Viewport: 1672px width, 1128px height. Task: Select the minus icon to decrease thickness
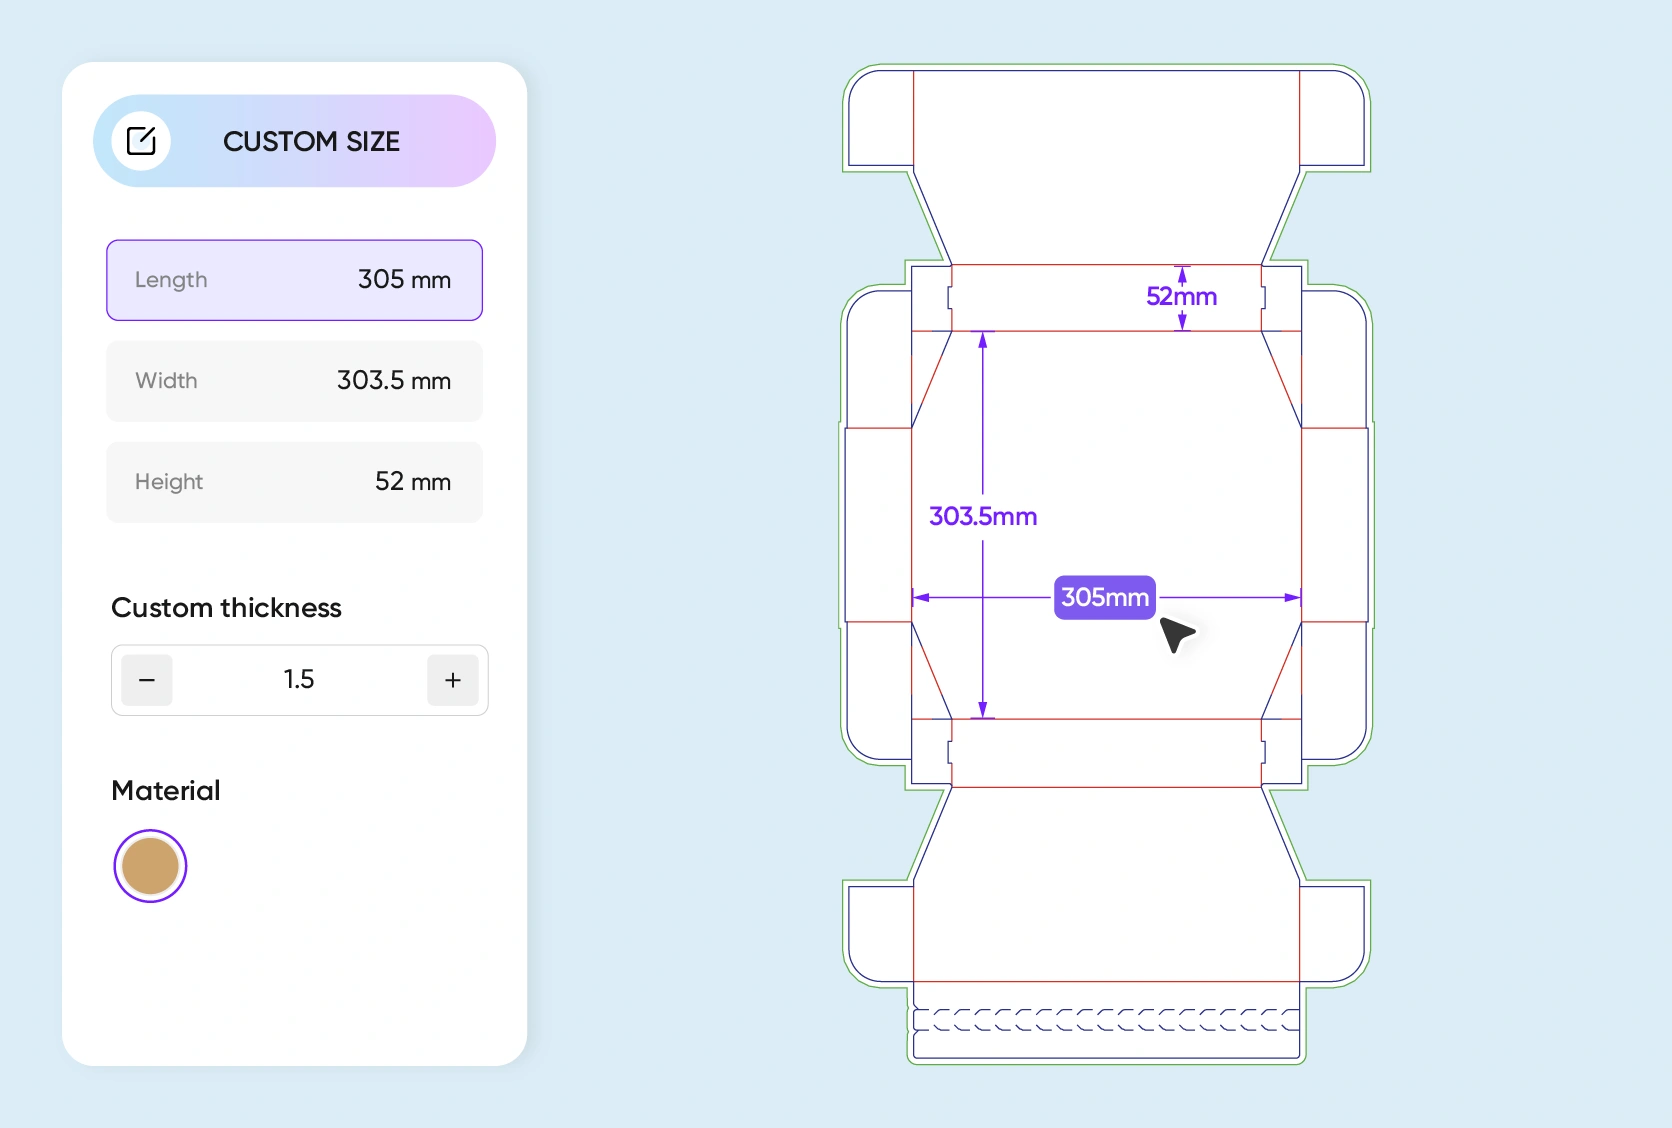pyautogui.click(x=147, y=680)
